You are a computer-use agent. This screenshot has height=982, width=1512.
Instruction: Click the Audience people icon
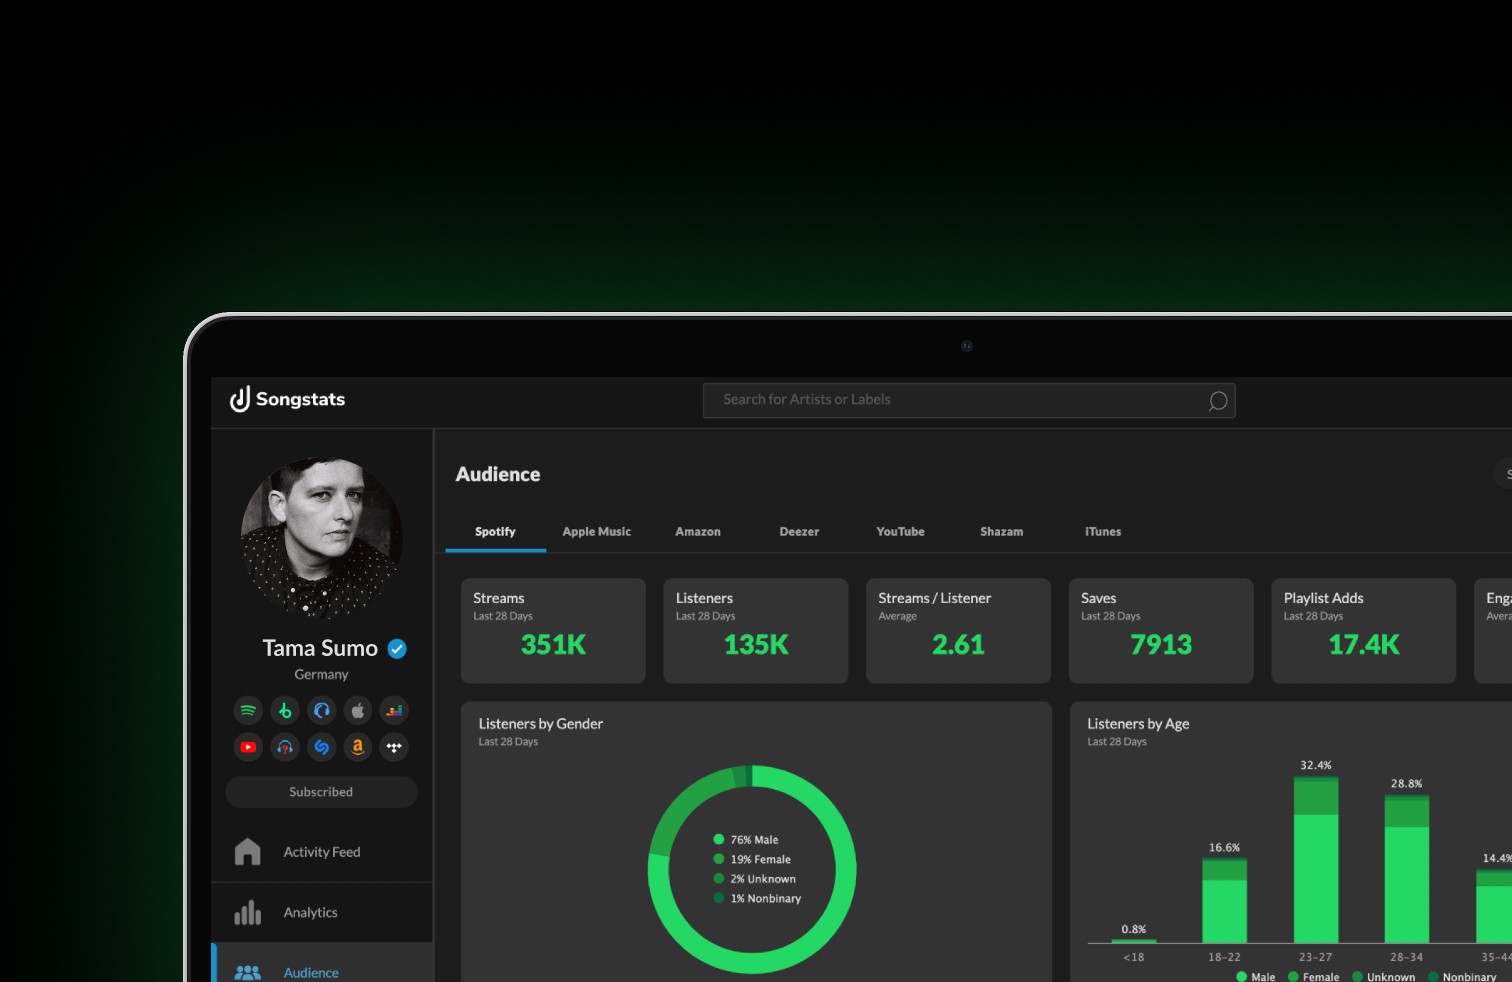[247, 972]
